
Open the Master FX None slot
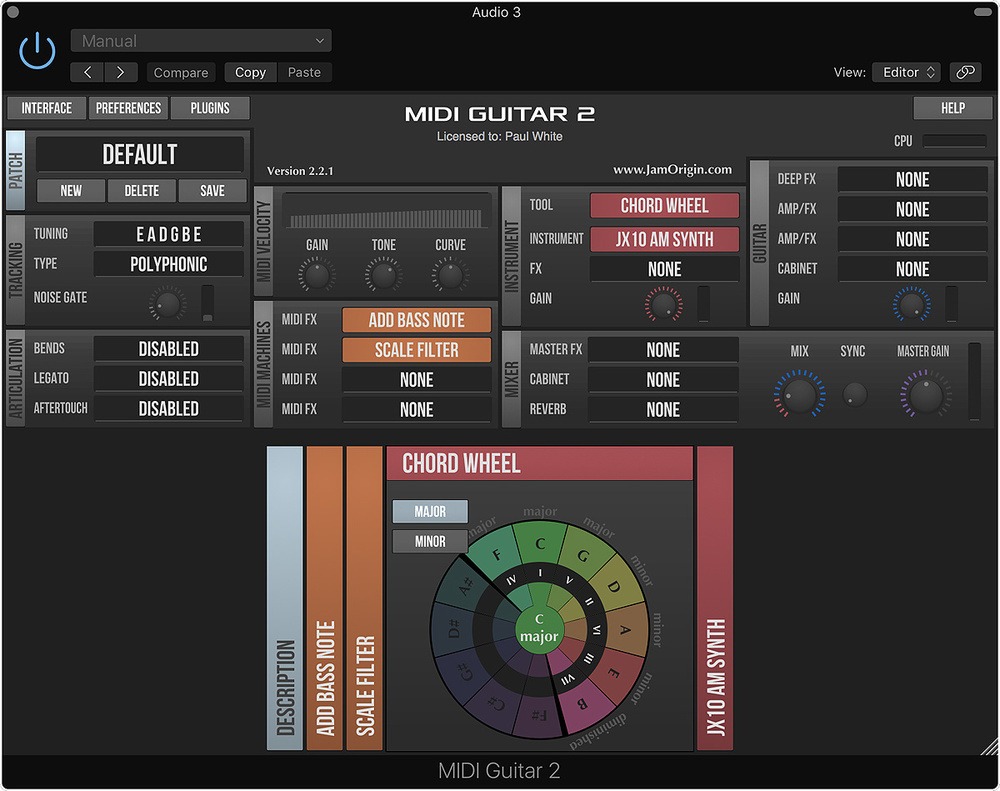[x=663, y=350]
